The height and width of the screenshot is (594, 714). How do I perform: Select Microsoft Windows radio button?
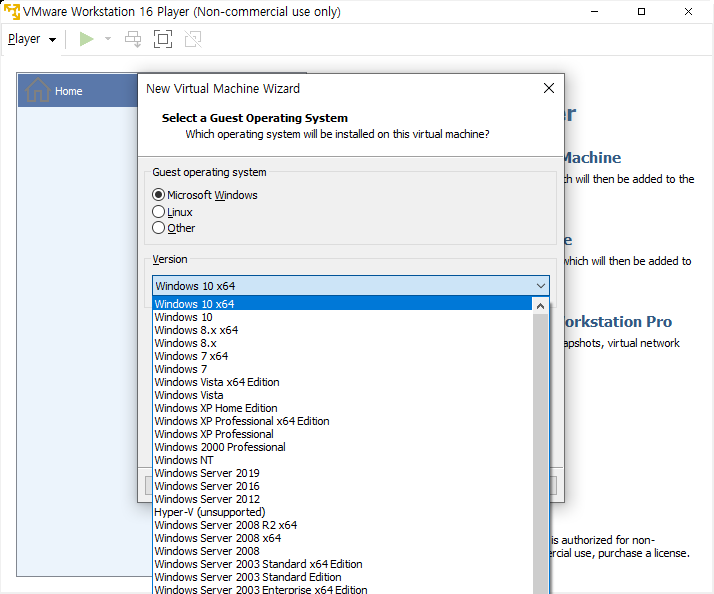158,195
